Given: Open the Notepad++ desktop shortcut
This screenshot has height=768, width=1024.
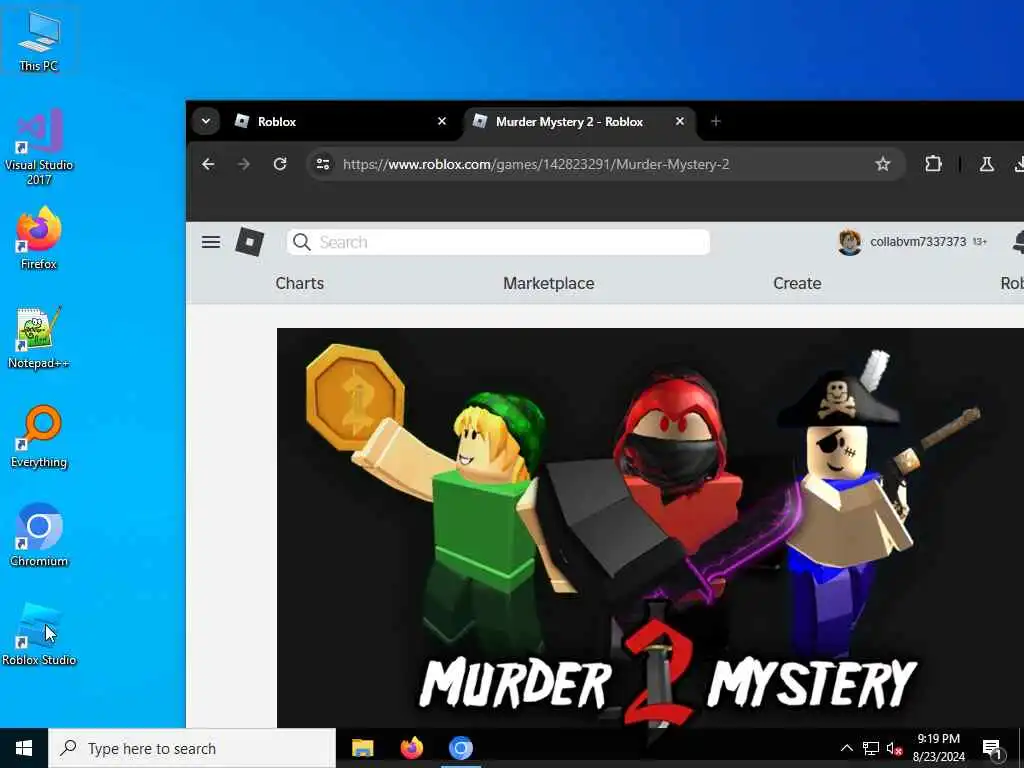Looking at the screenshot, I should 39,338.
